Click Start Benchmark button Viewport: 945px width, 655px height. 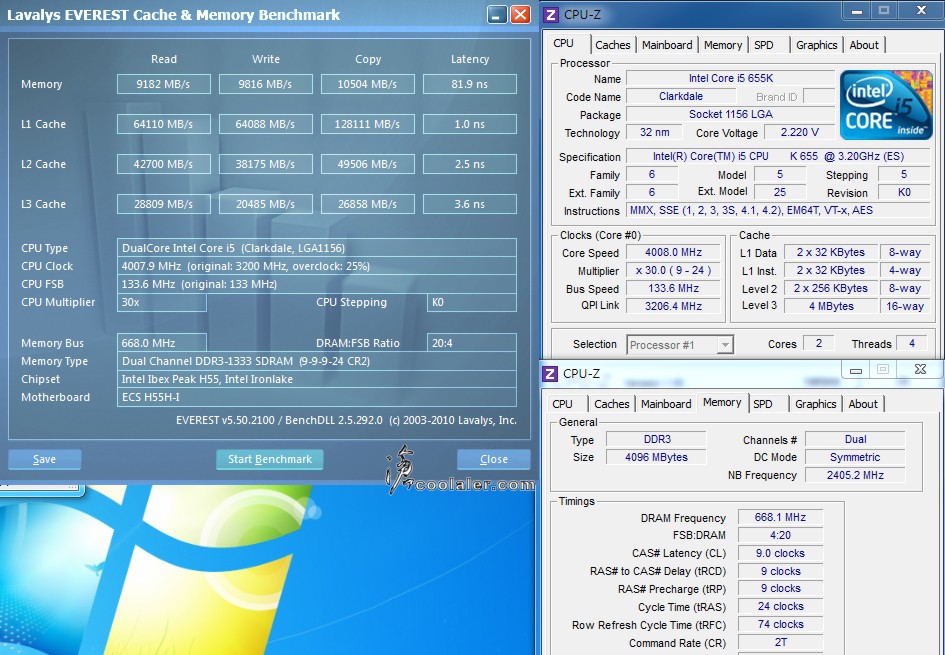coord(269,459)
